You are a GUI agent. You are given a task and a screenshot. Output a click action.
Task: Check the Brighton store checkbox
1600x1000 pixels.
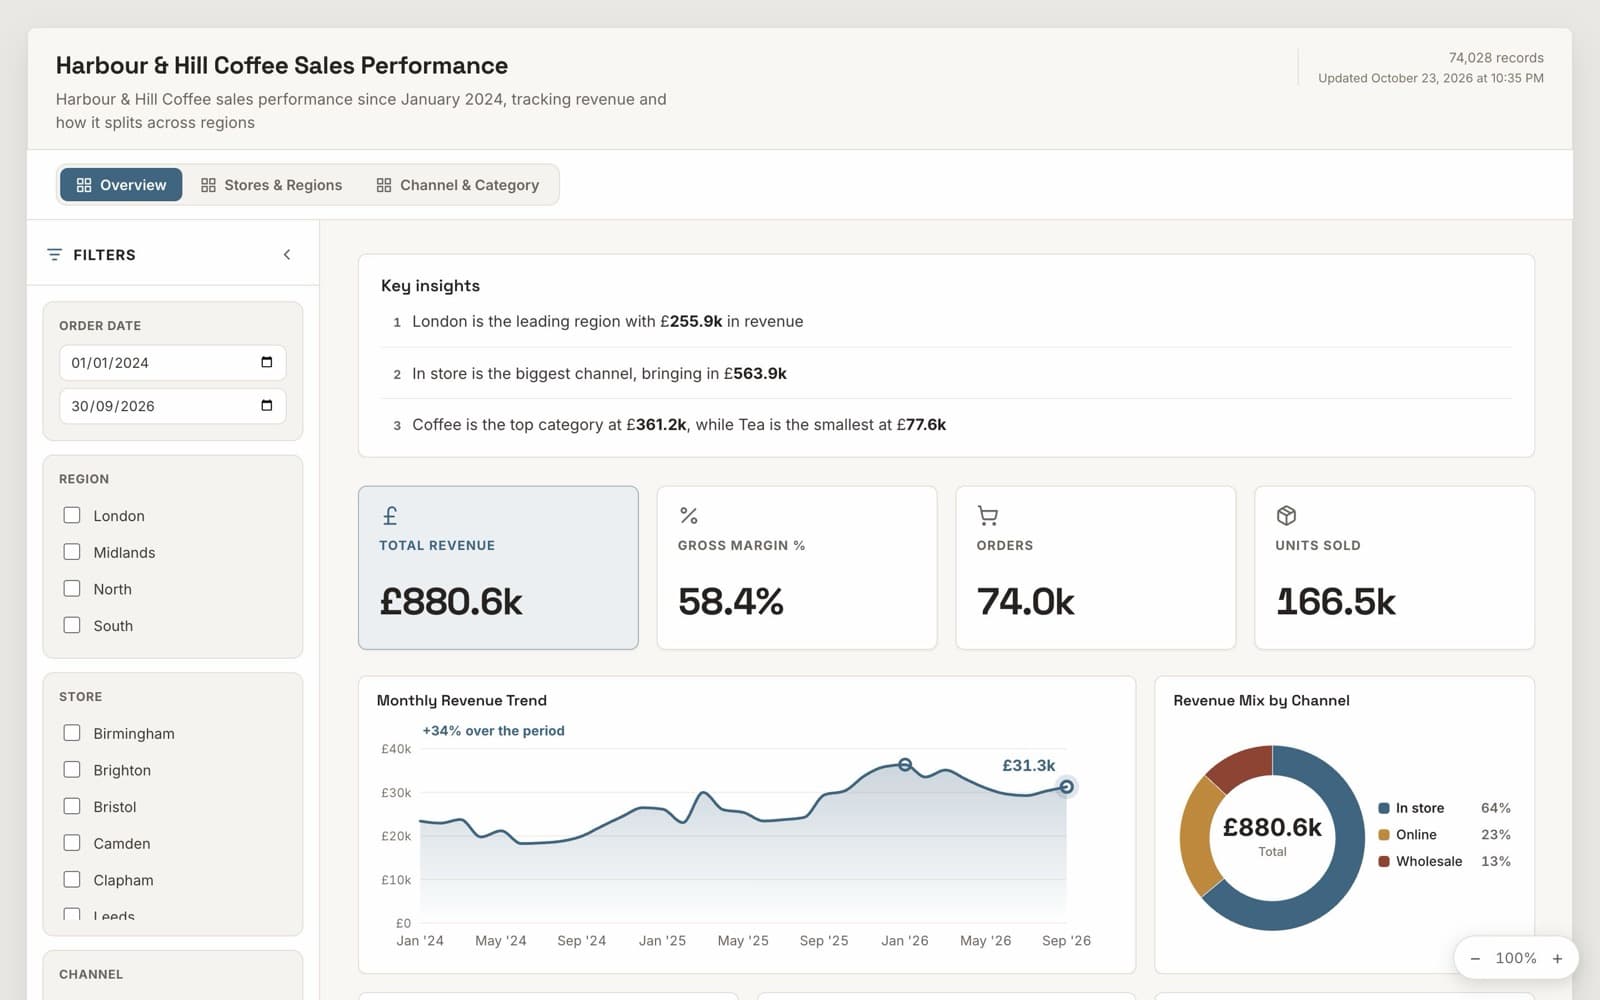coord(72,770)
